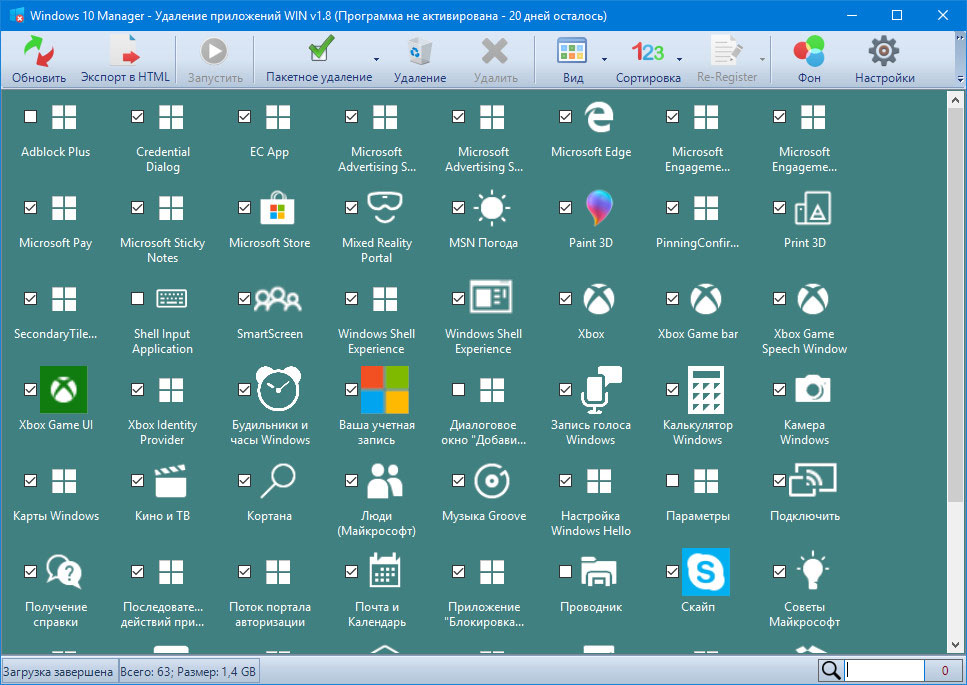The width and height of the screenshot is (967, 685).
Task: Select the Microsoft Edge app icon
Action: click(598, 118)
